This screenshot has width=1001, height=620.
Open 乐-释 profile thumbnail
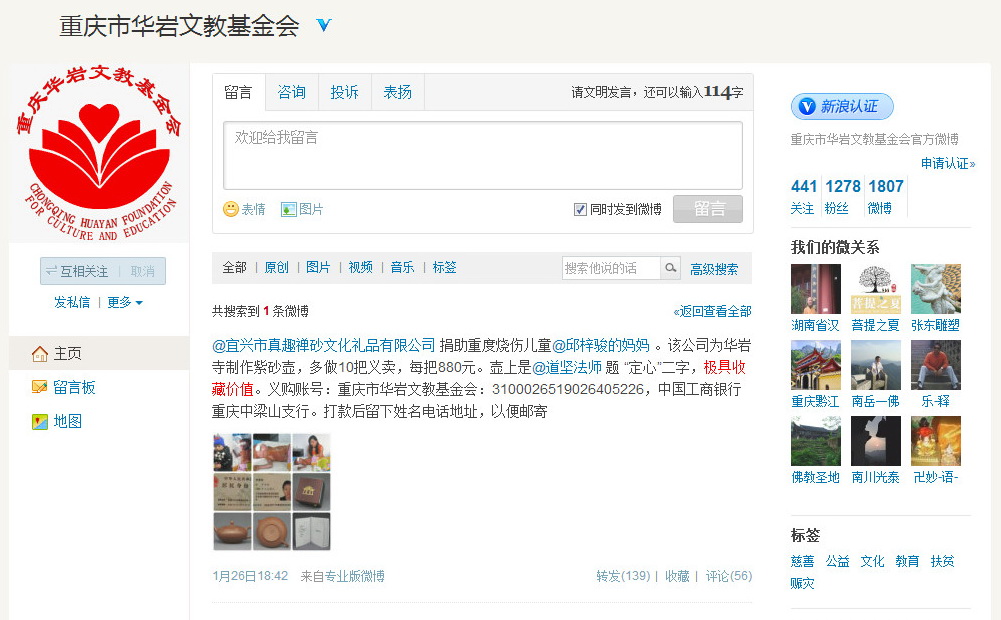936,365
